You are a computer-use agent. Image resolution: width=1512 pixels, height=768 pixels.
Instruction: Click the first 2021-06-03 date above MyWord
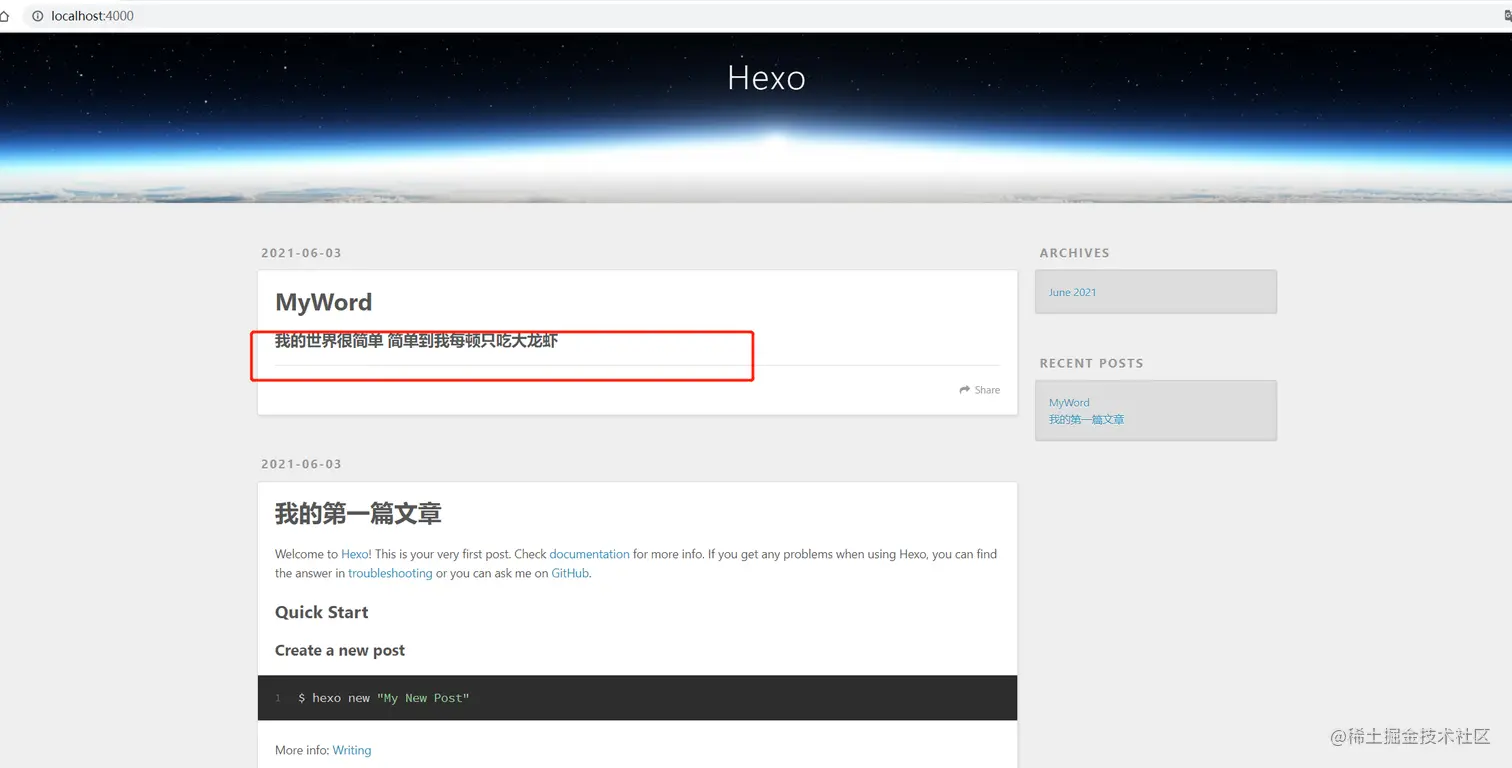point(301,253)
